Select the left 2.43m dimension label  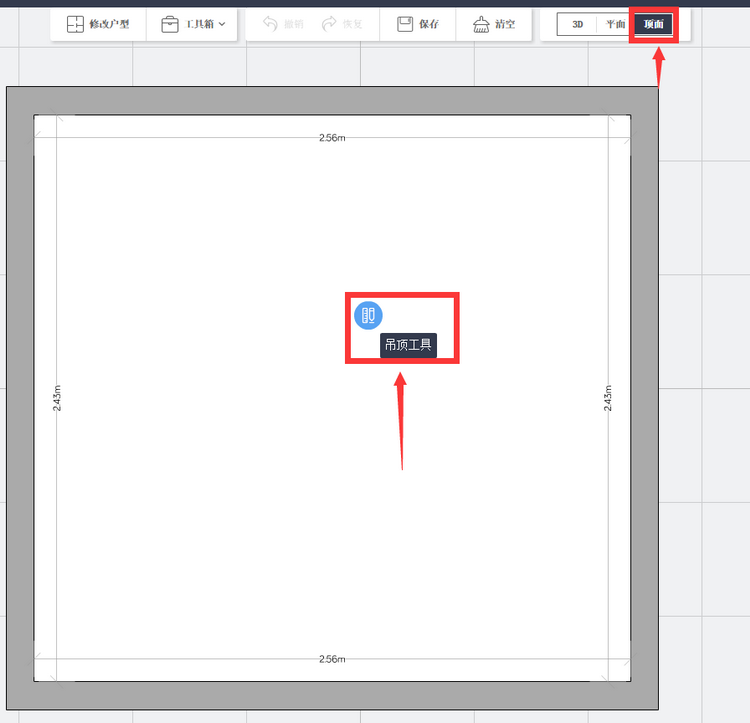pyautogui.click(x=57, y=398)
